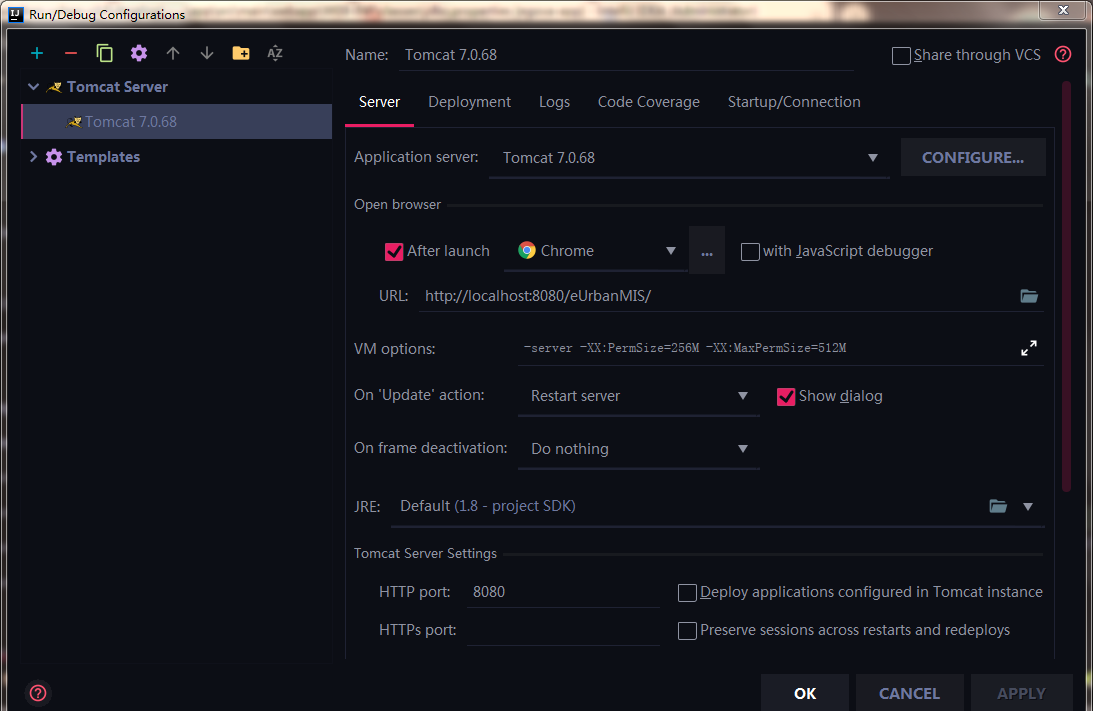Viewport: 1093px width, 711px height.
Task: Click the Chrome browser icon
Action: (x=527, y=250)
